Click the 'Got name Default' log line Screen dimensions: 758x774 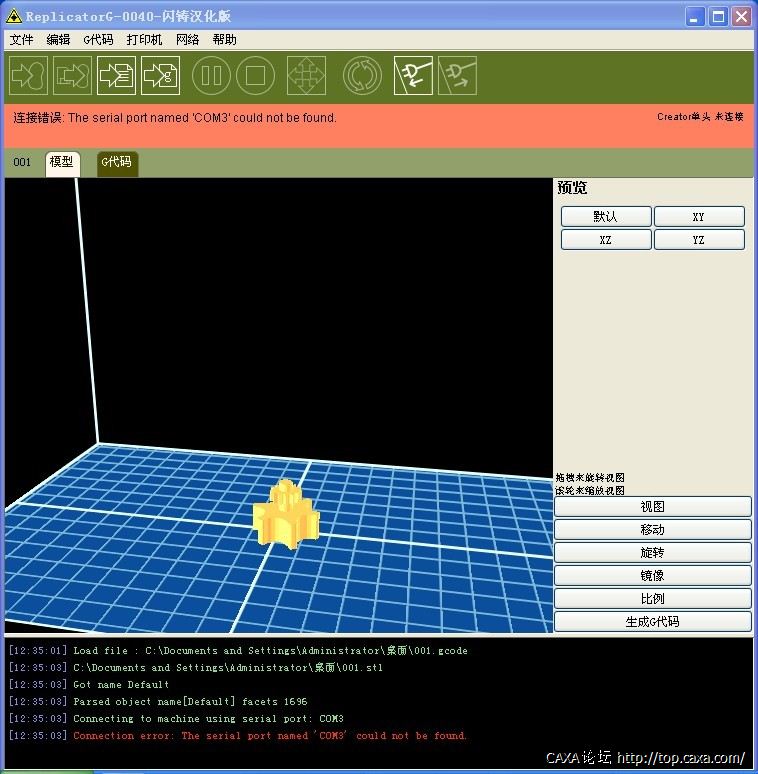89,685
